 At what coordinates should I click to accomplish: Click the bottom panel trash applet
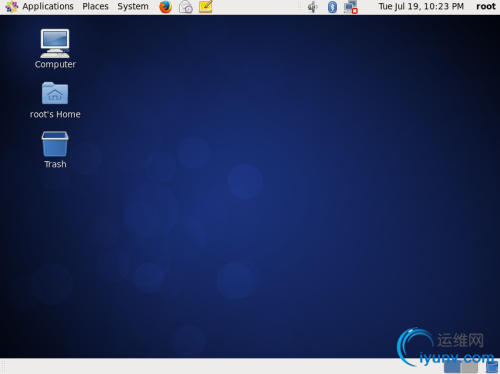492,367
